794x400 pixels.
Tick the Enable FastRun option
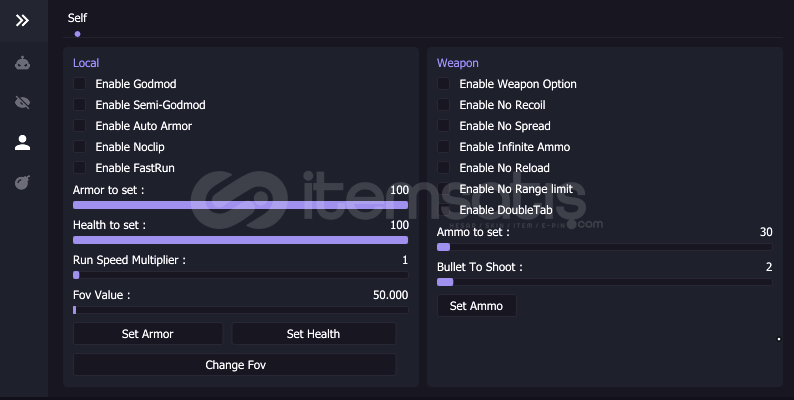tap(80, 168)
